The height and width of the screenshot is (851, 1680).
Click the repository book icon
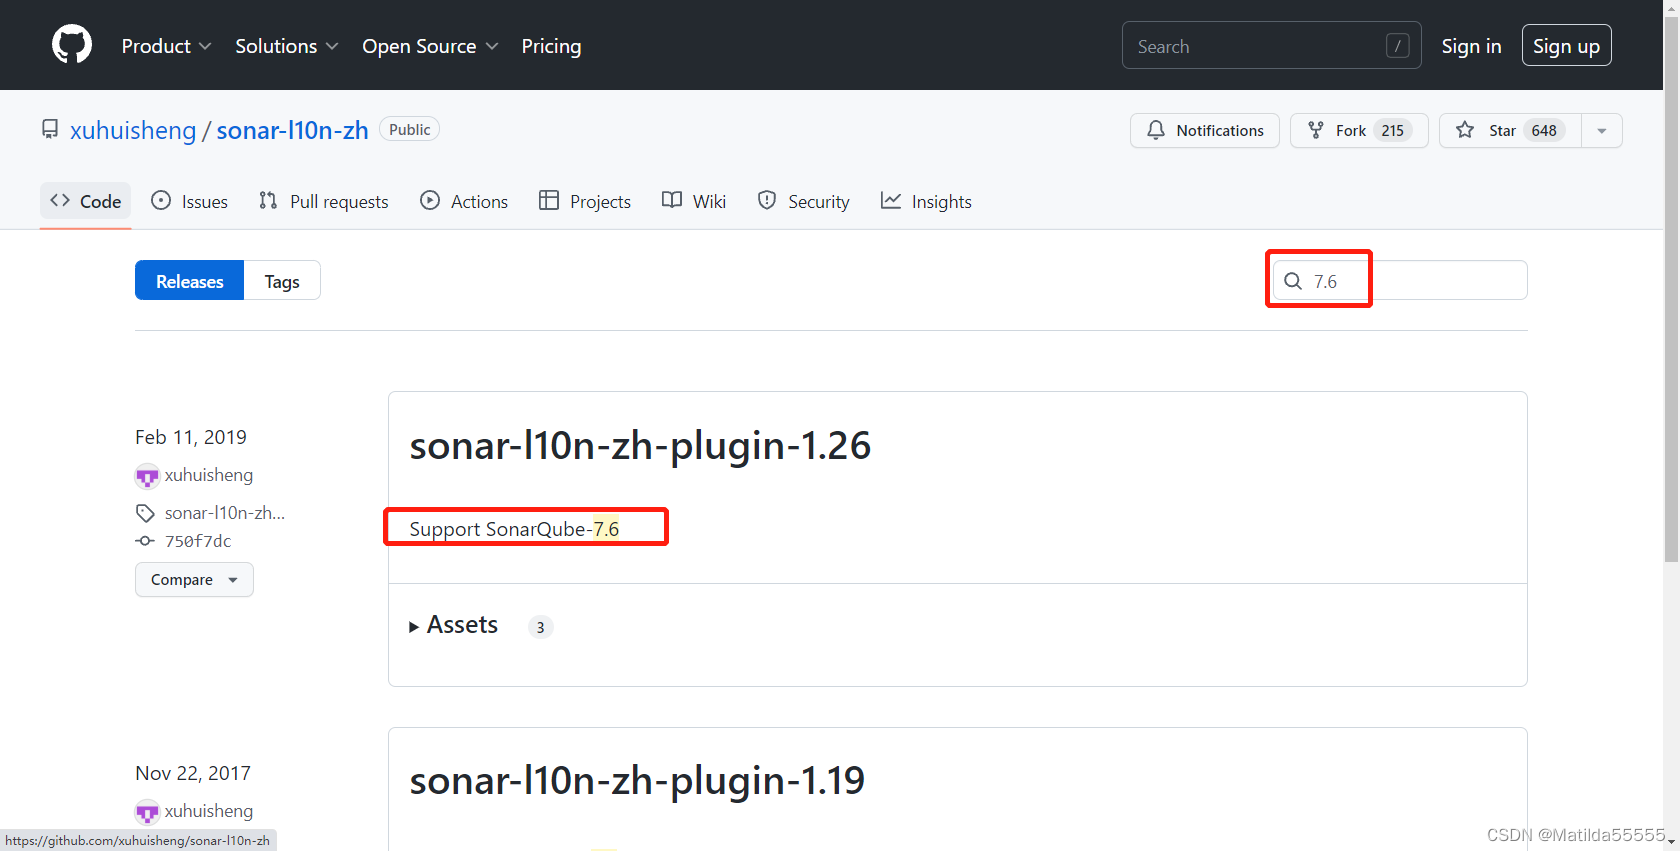click(50, 129)
